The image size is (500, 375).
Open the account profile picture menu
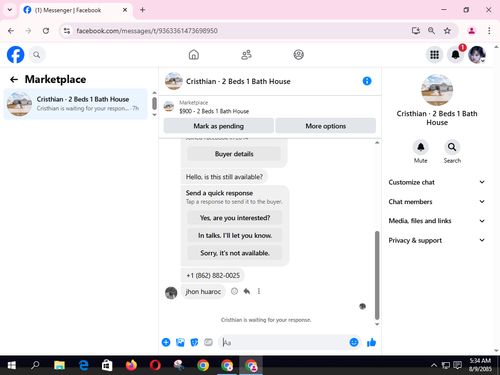pos(477,55)
